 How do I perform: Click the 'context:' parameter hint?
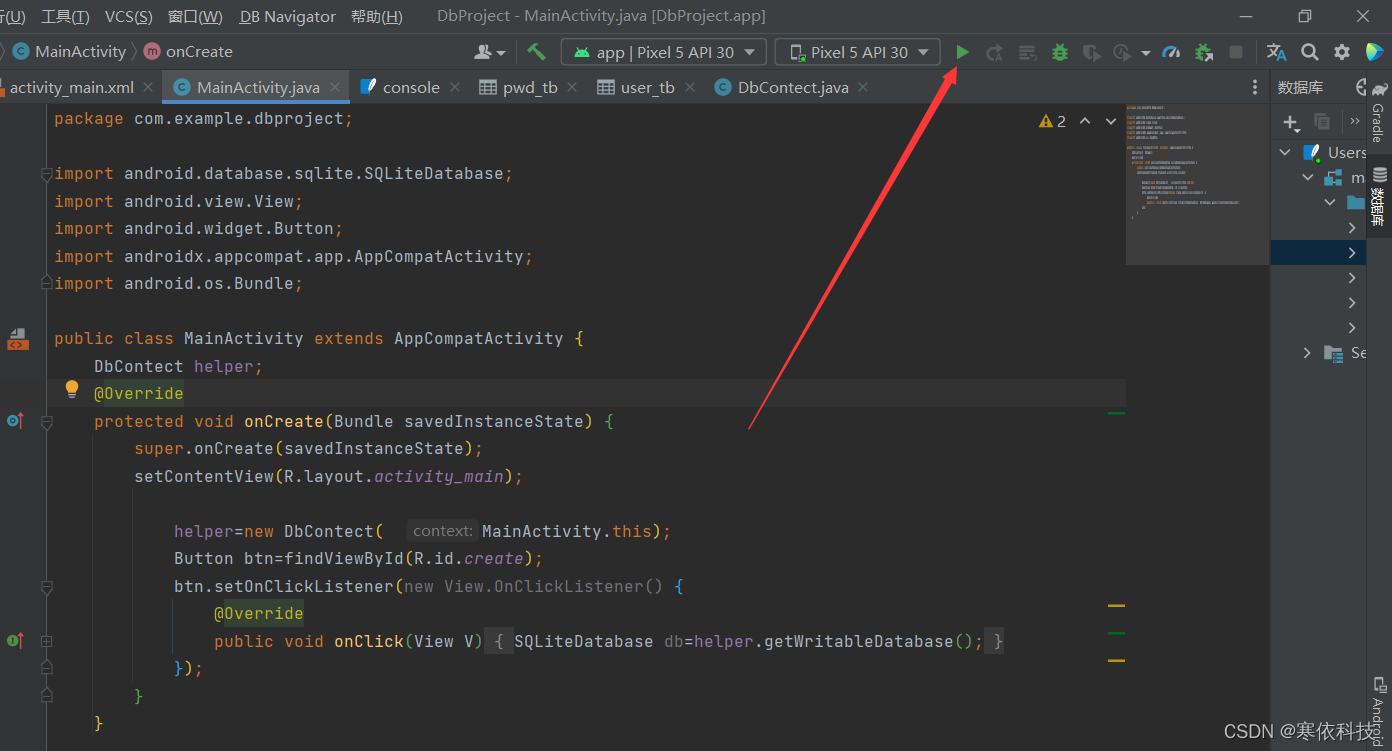pyautogui.click(x=443, y=531)
